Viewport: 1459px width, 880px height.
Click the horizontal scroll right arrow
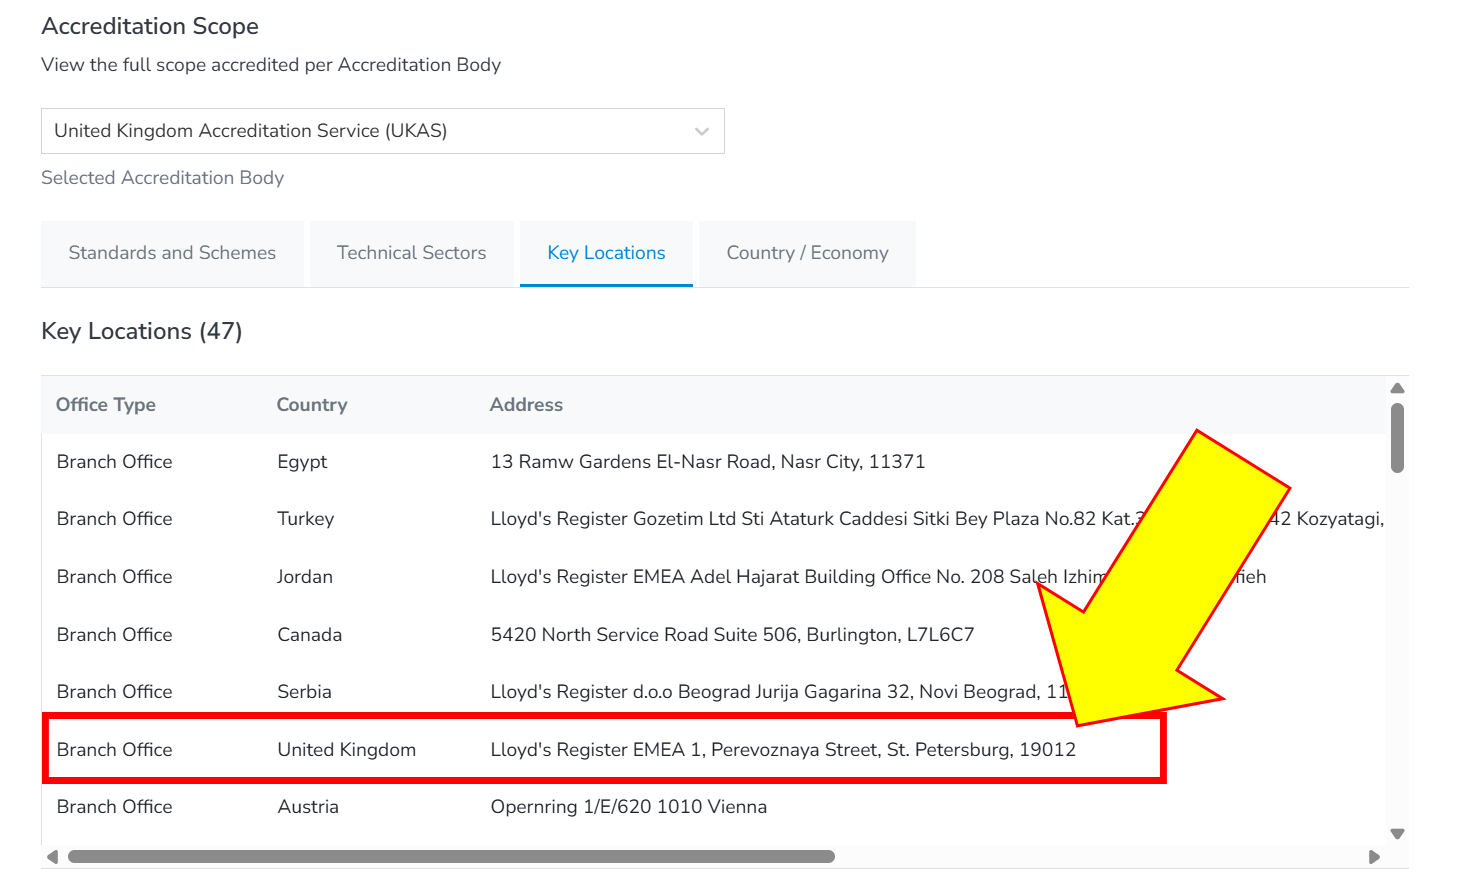pyautogui.click(x=1374, y=857)
